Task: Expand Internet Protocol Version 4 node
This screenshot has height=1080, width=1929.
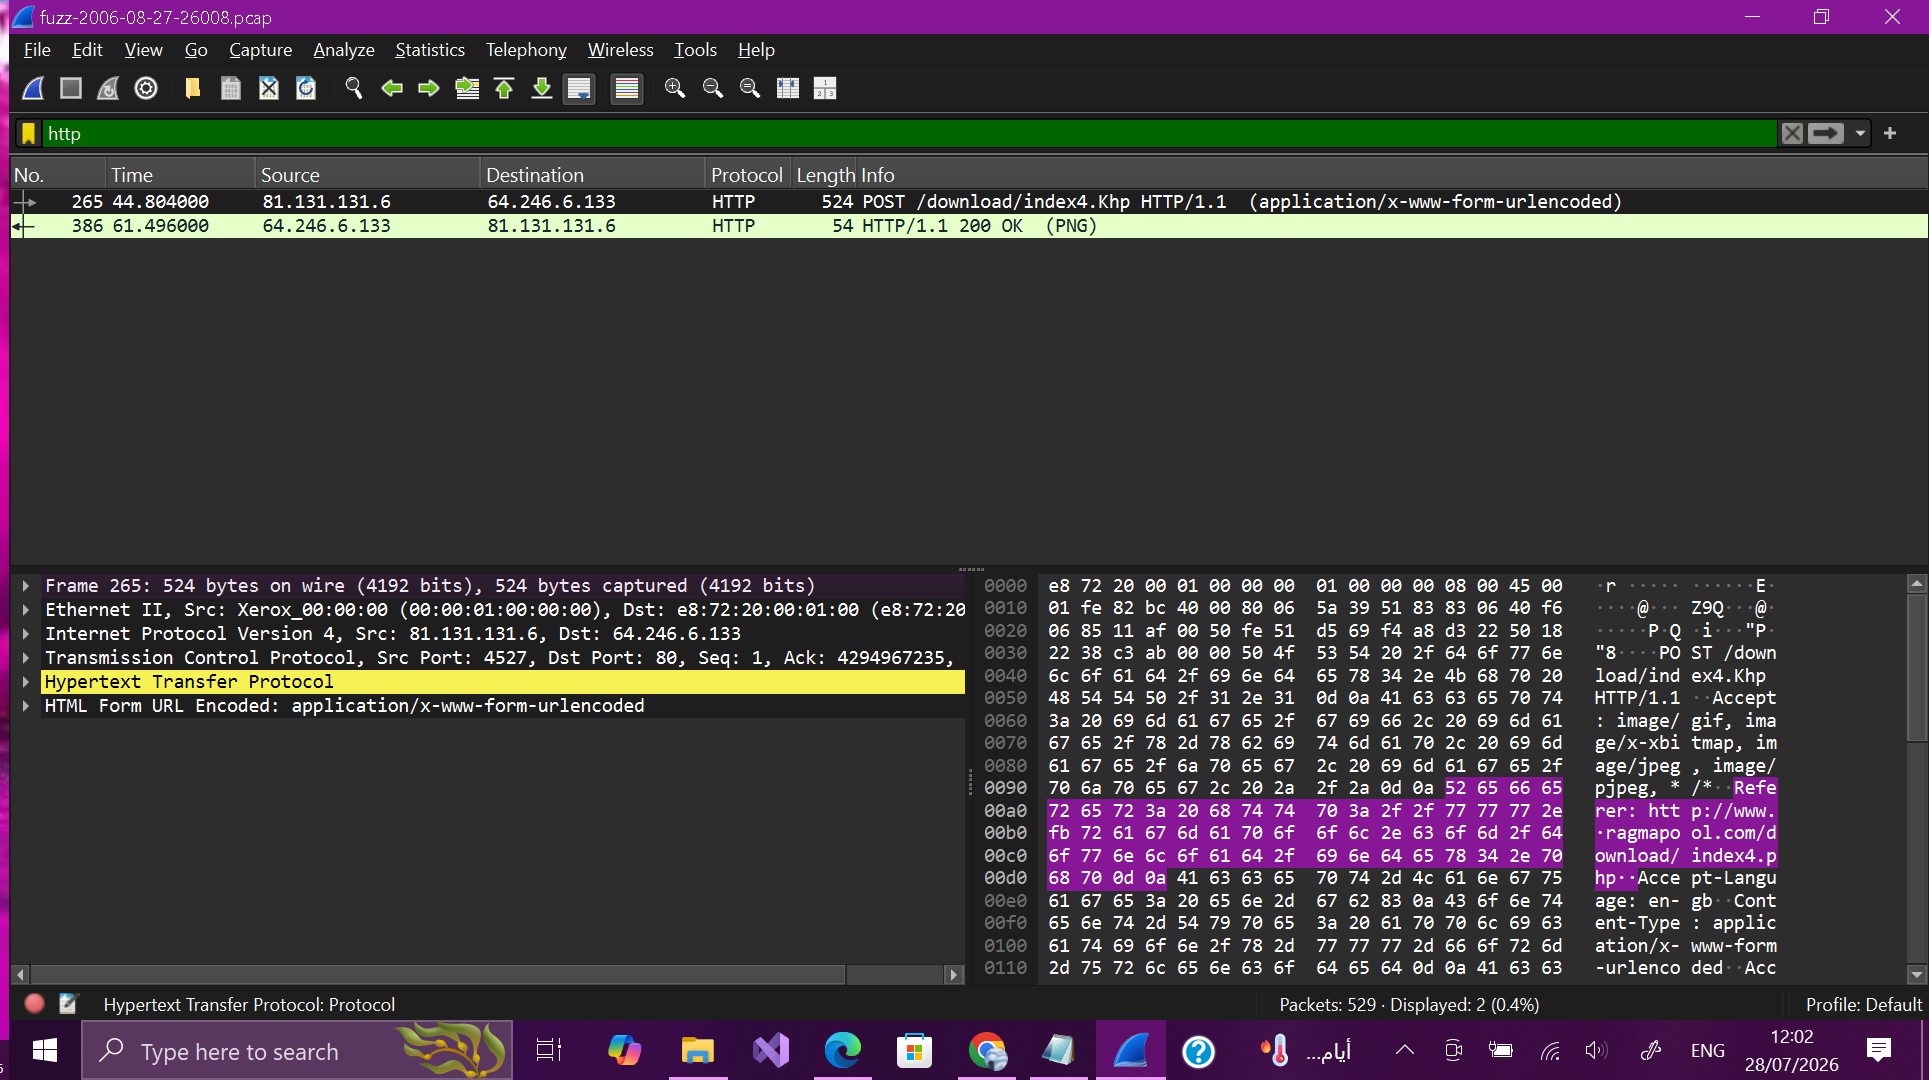Action: (26, 634)
